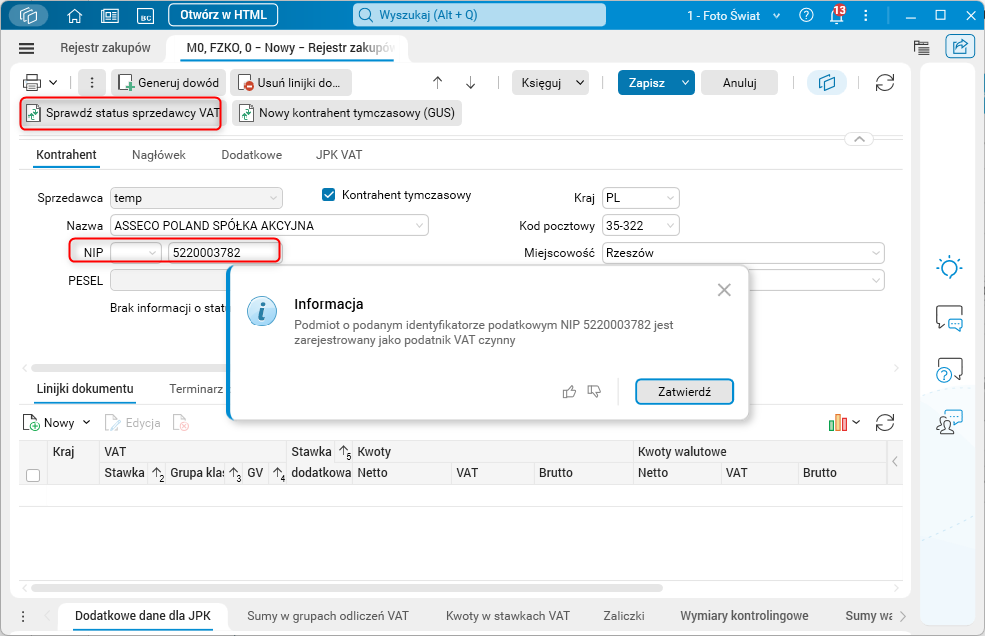Screen dimensions: 985x636
Task: Switch to Zaliczki tab
Action: 624,616
